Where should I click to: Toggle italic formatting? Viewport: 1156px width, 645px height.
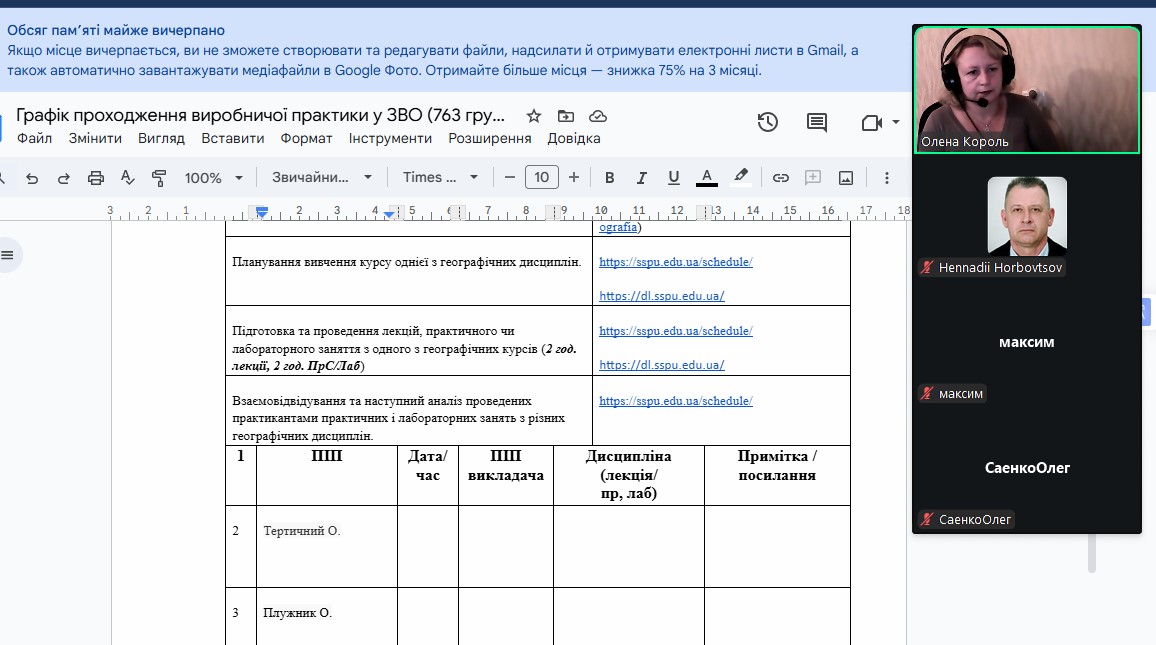642,178
